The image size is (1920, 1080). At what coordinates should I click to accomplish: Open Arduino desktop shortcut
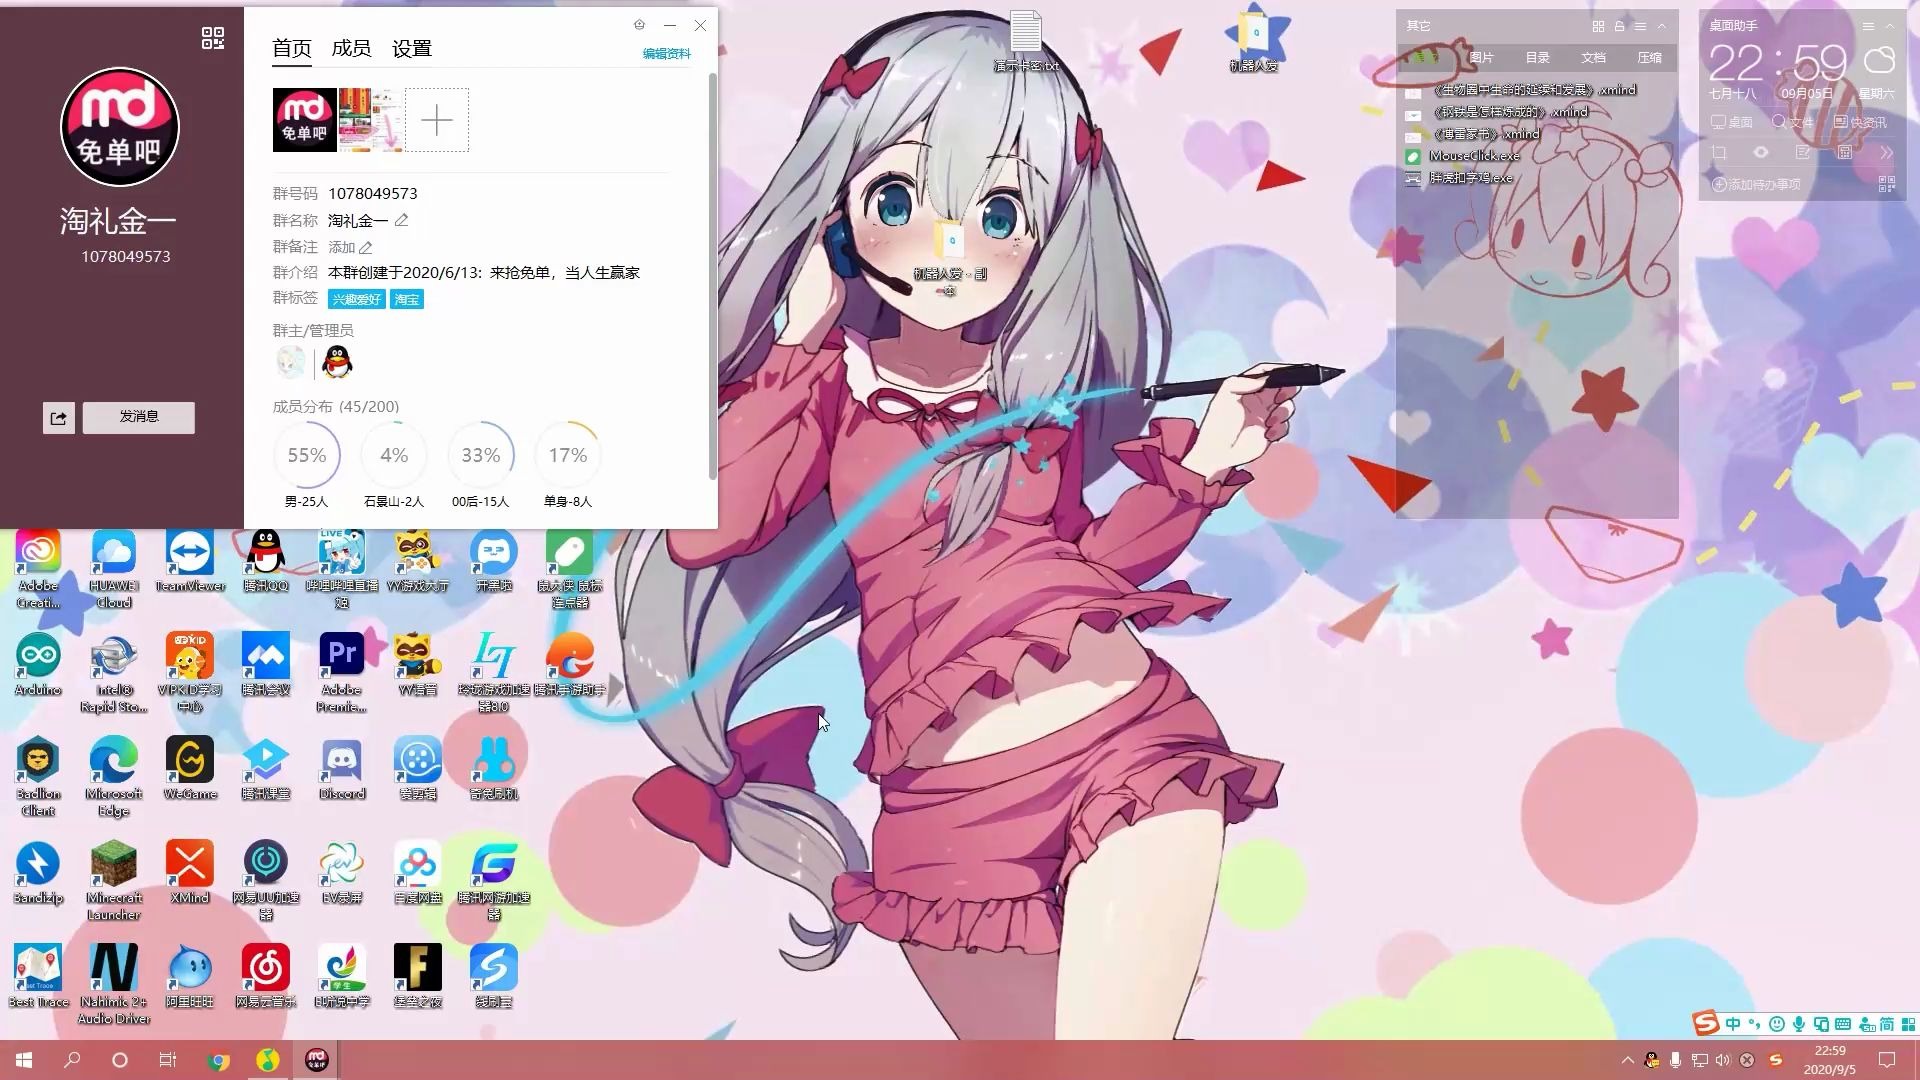pos(38,665)
